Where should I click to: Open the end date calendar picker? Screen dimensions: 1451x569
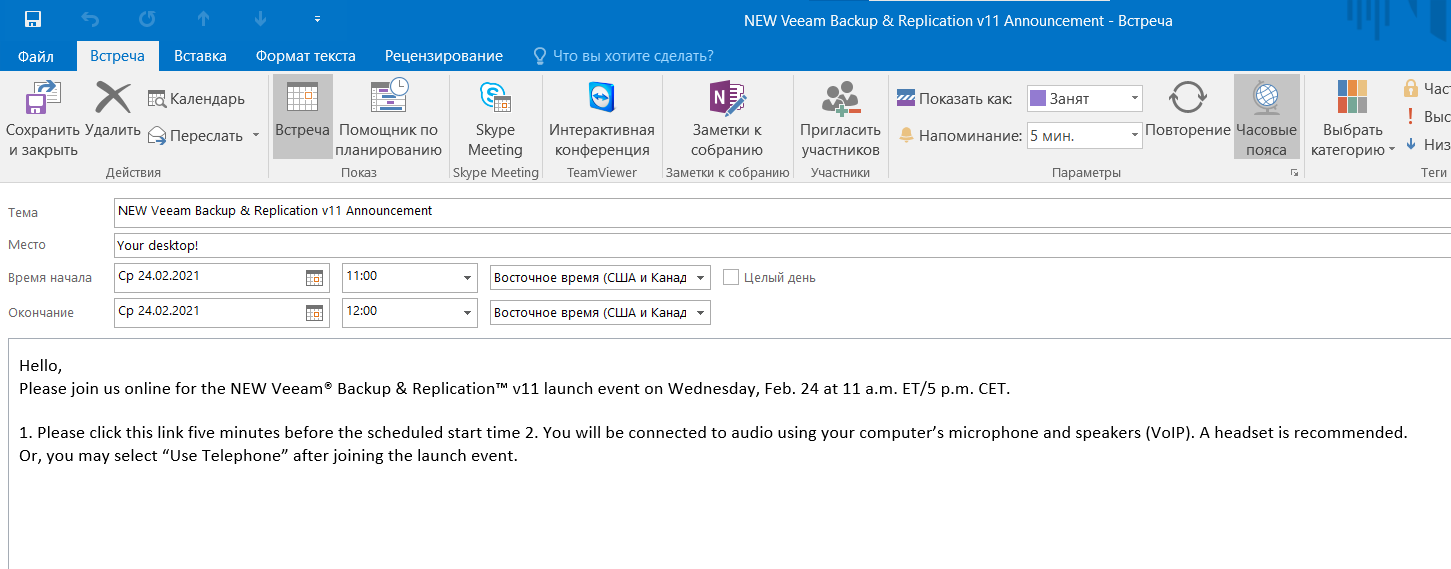[314, 313]
